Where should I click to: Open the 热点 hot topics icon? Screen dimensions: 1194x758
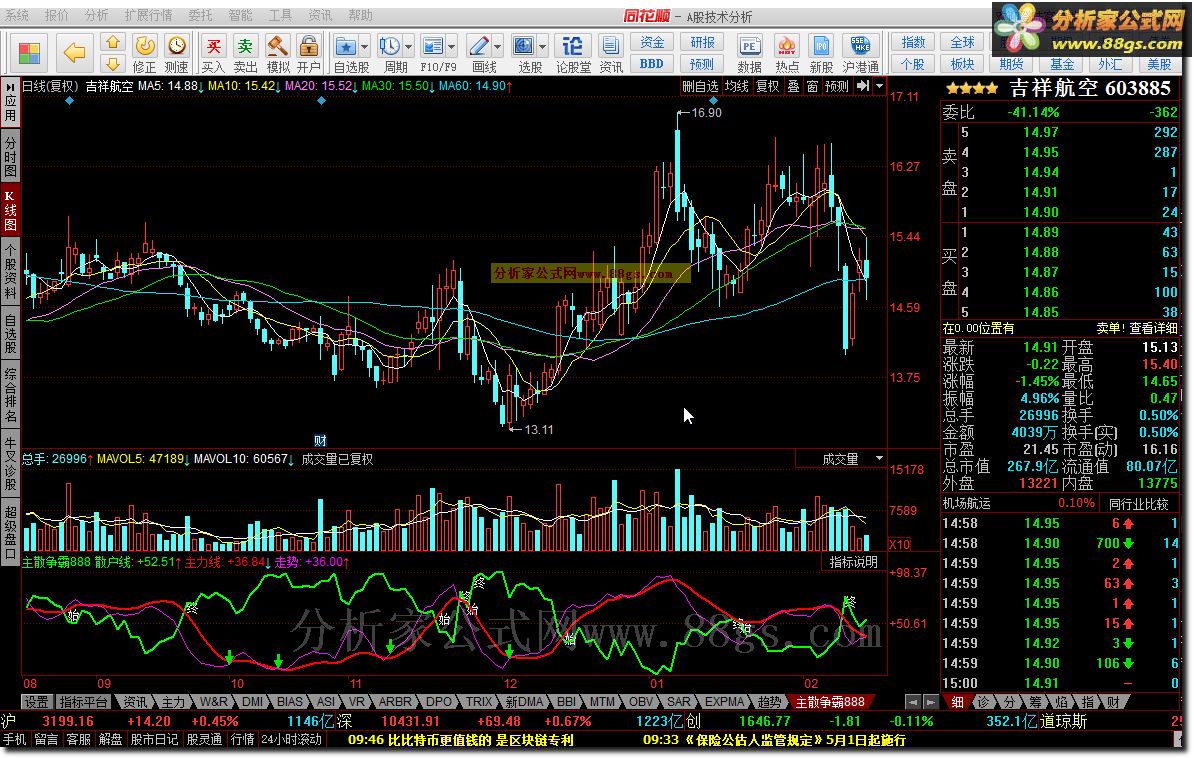coord(787,54)
